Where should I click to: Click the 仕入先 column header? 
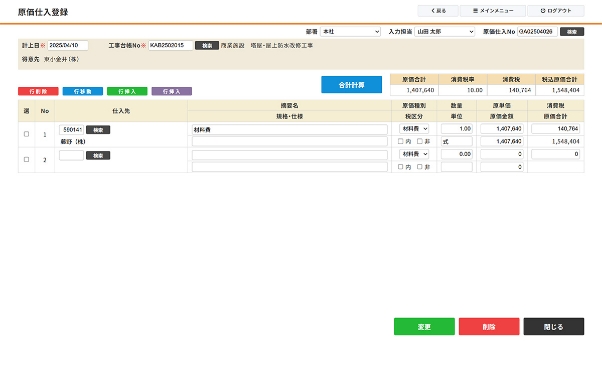121,111
